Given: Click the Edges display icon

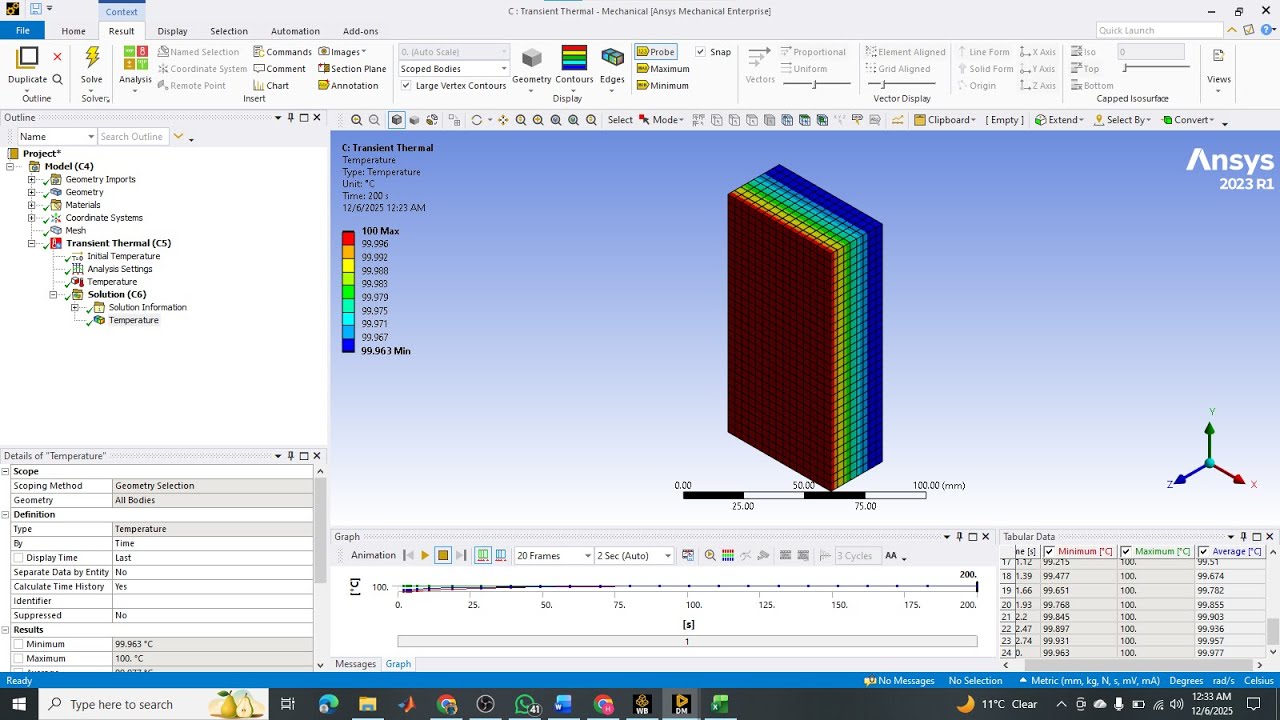Looking at the screenshot, I should [612, 58].
